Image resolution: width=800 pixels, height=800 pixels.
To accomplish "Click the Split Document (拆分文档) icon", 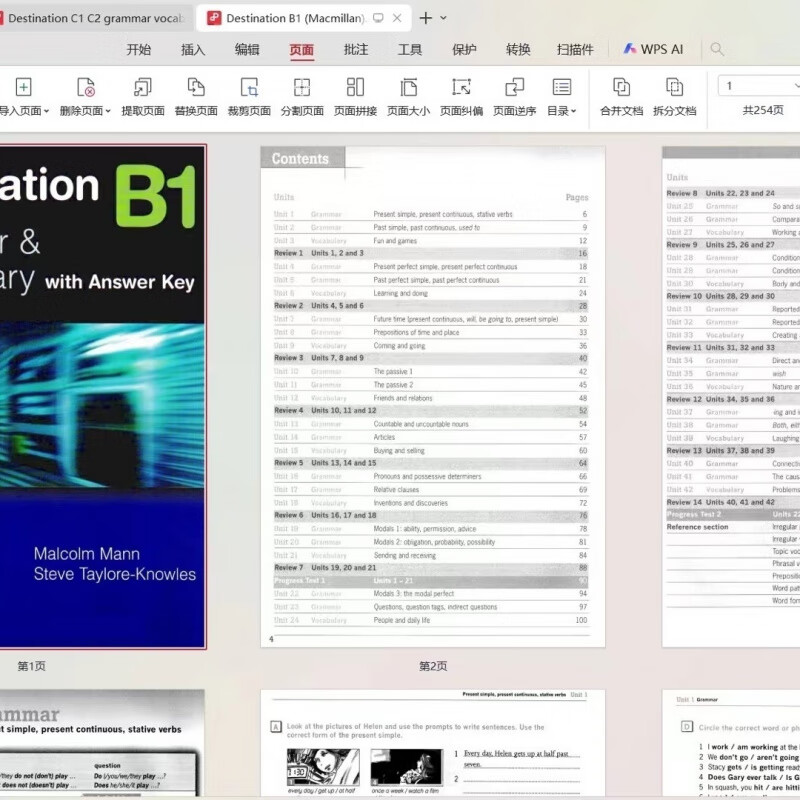I will point(674,87).
